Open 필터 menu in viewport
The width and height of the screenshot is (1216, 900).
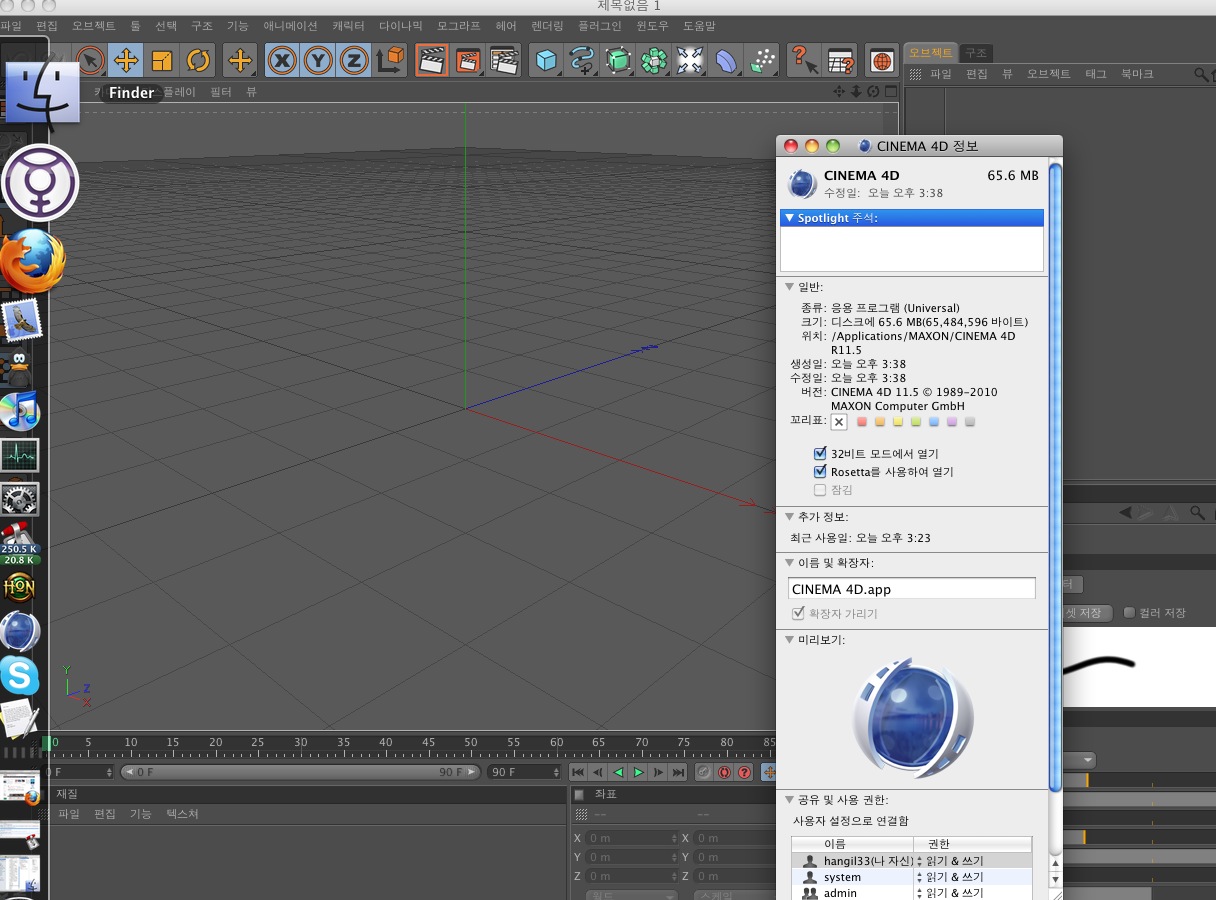pos(221,91)
